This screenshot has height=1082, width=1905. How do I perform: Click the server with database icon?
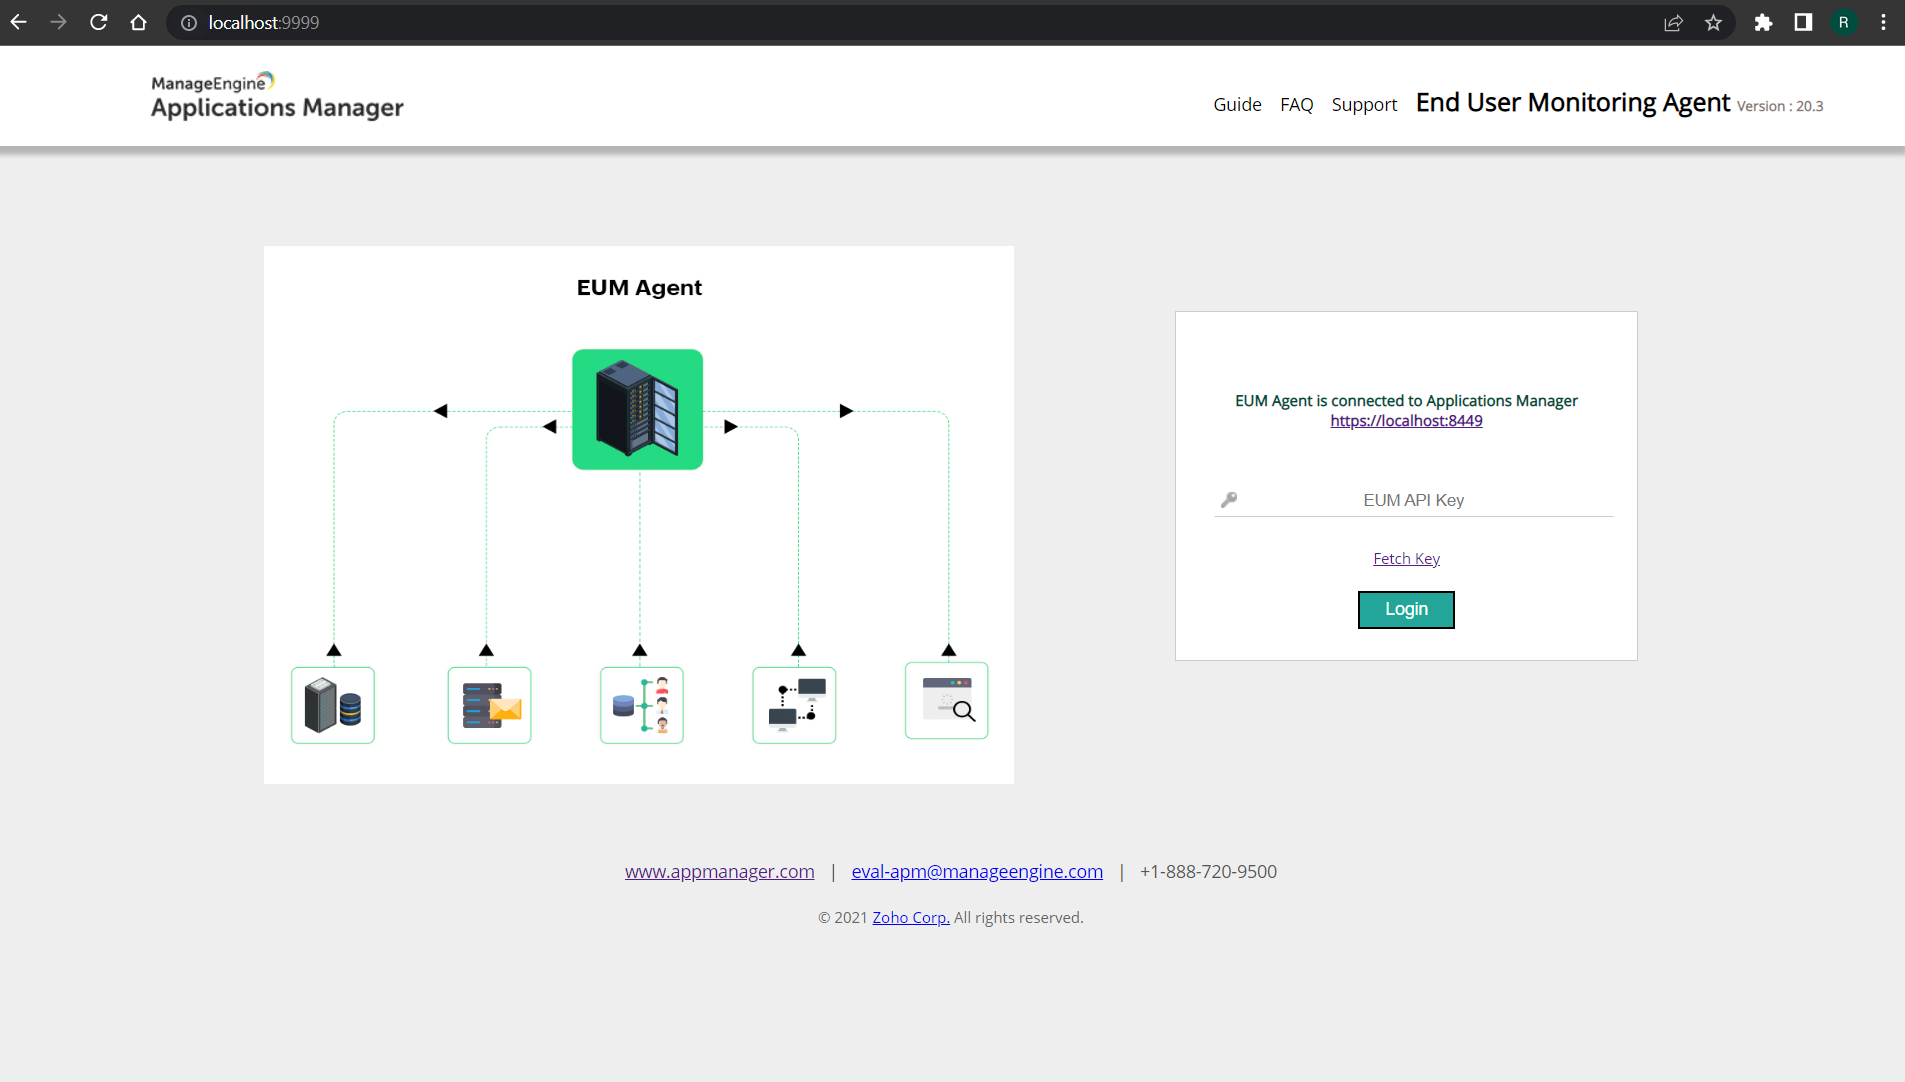(333, 705)
